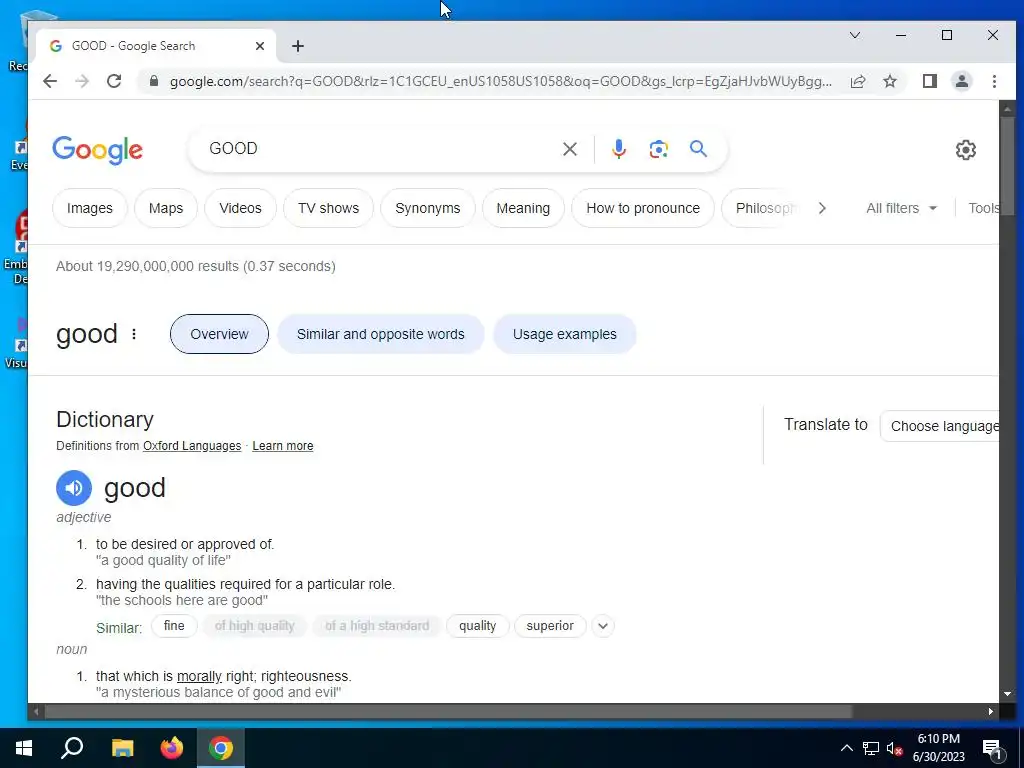Select the TV shows filter chip
The image size is (1024, 768).
[x=328, y=208]
